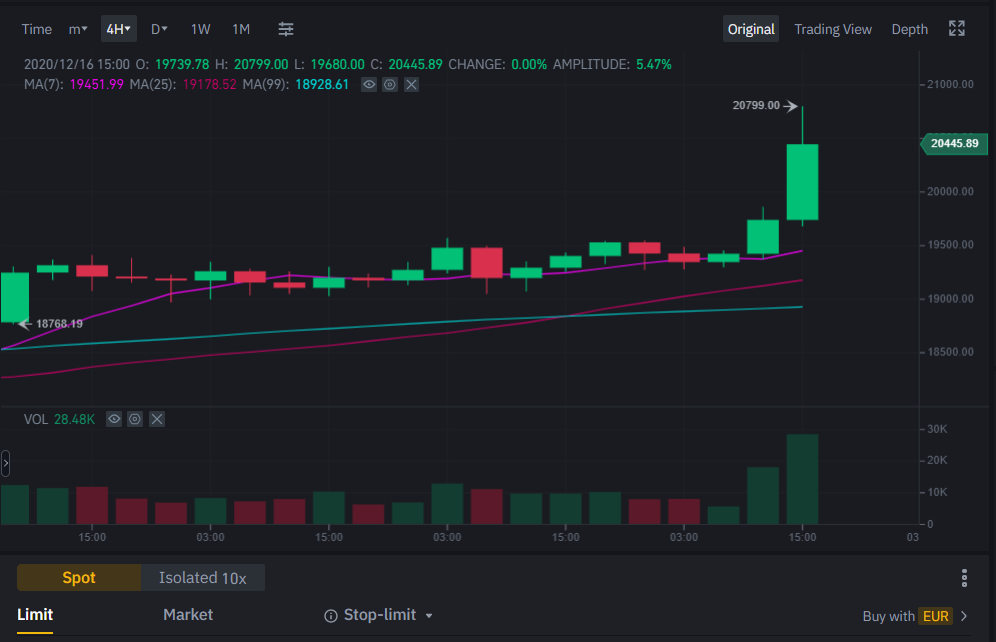Open the chart indicator settings icon
This screenshot has height=642, width=996.
(x=286, y=29)
